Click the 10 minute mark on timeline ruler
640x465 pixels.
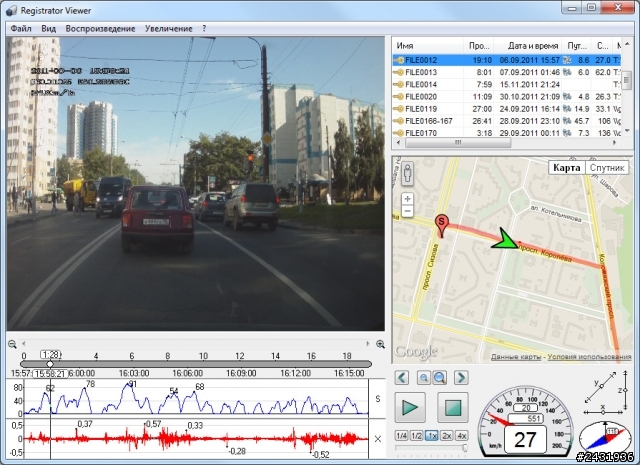point(203,356)
